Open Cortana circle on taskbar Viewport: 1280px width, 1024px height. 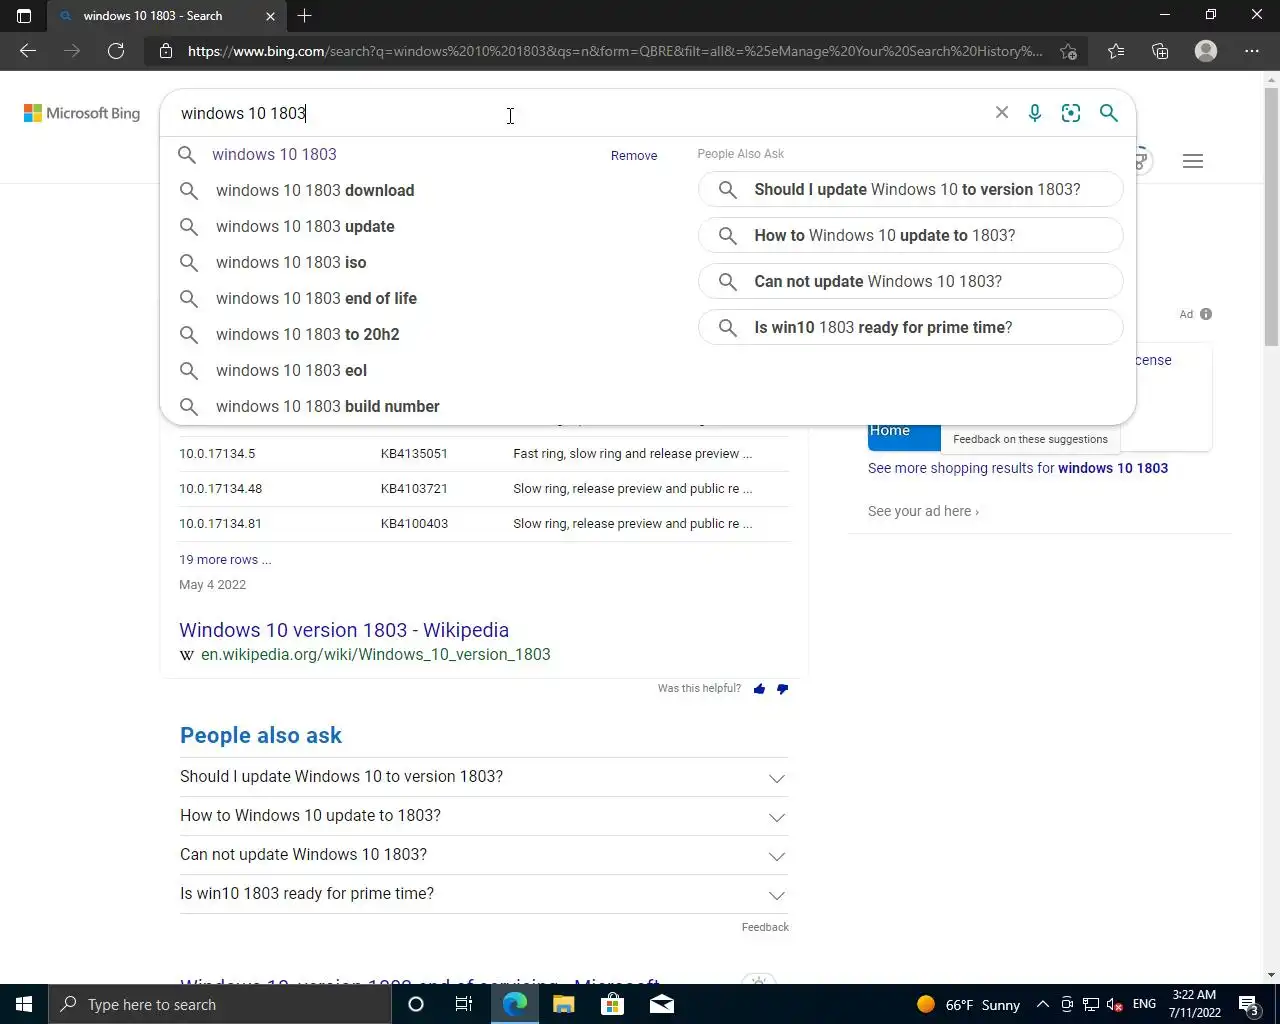[x=416, y=1004]
